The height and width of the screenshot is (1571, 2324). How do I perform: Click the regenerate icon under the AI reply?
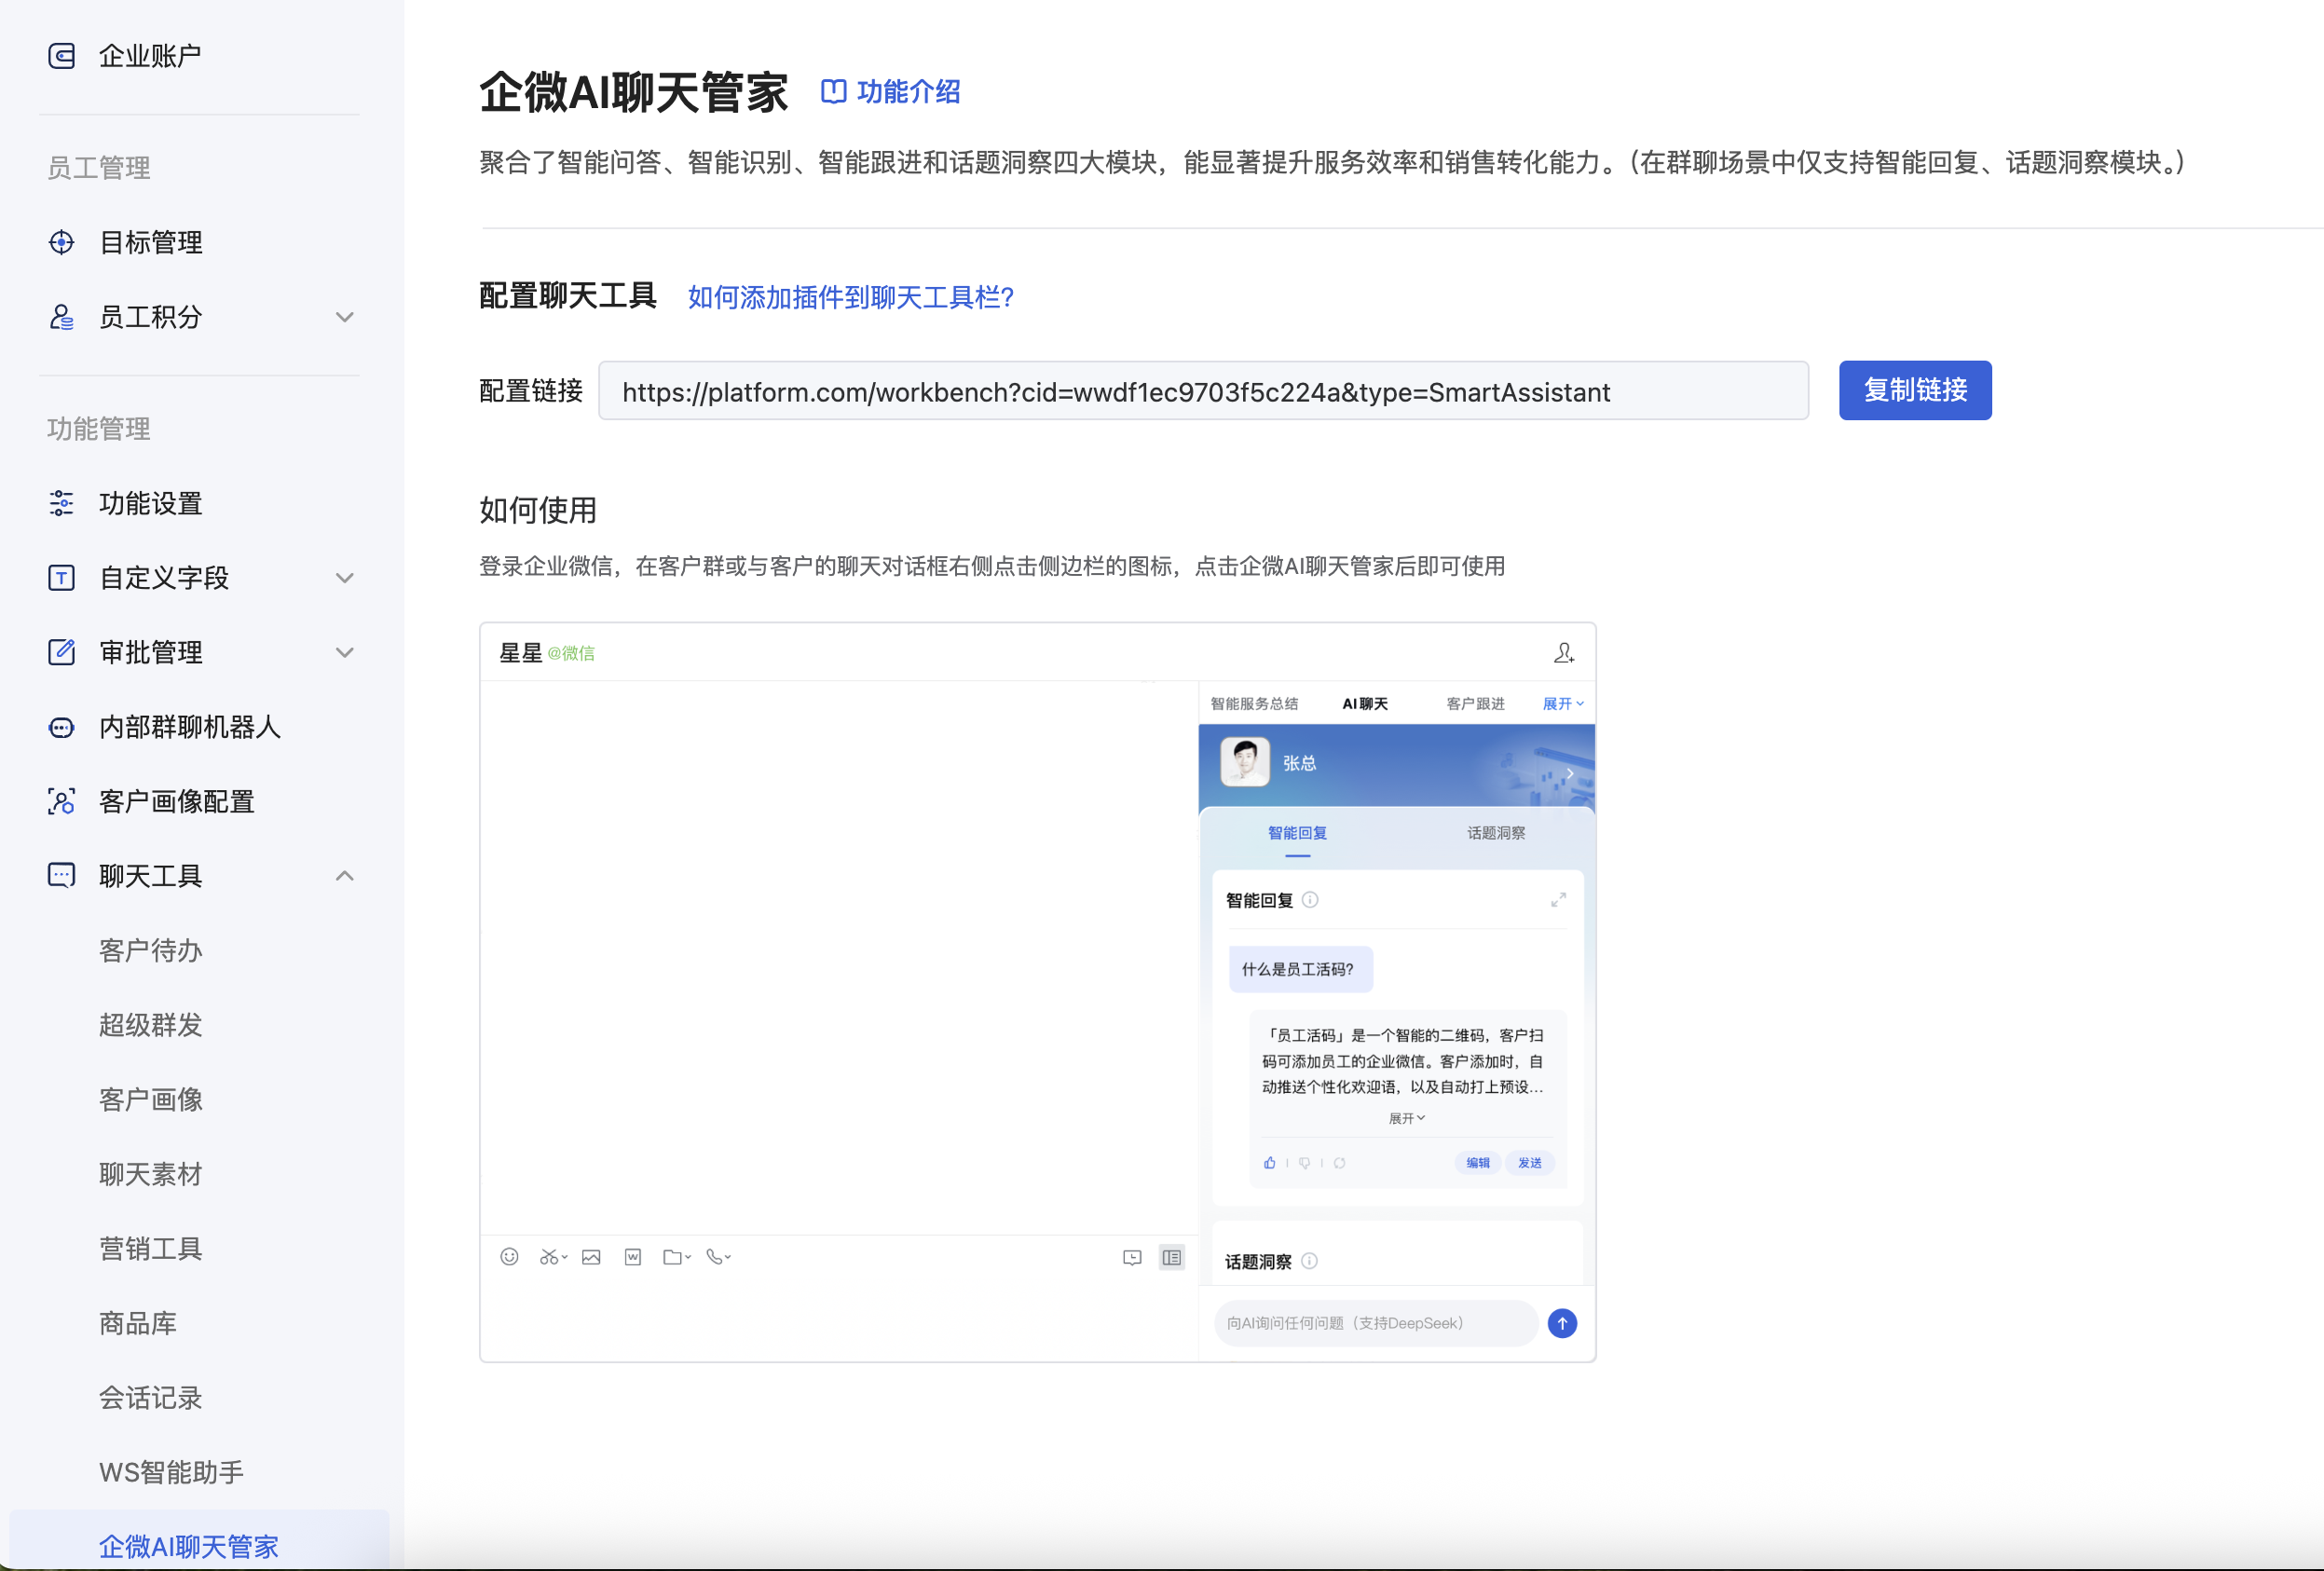(x=1339, y=1163)
